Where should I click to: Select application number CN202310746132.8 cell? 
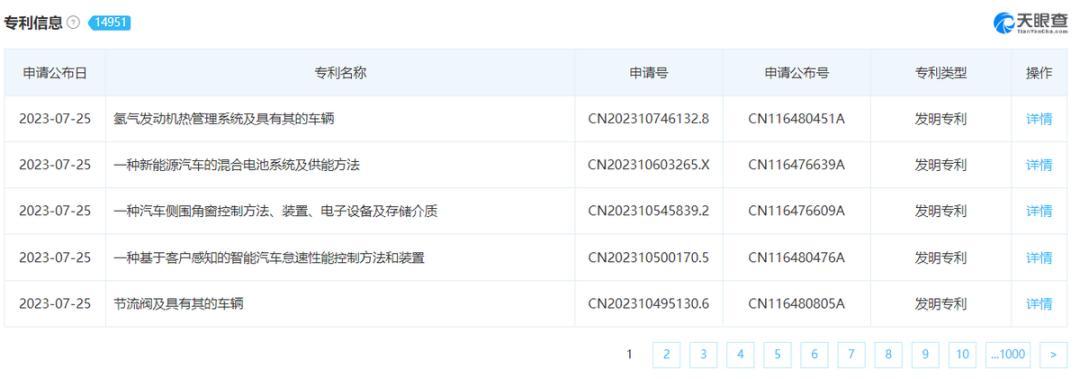[x=649, y=119]
